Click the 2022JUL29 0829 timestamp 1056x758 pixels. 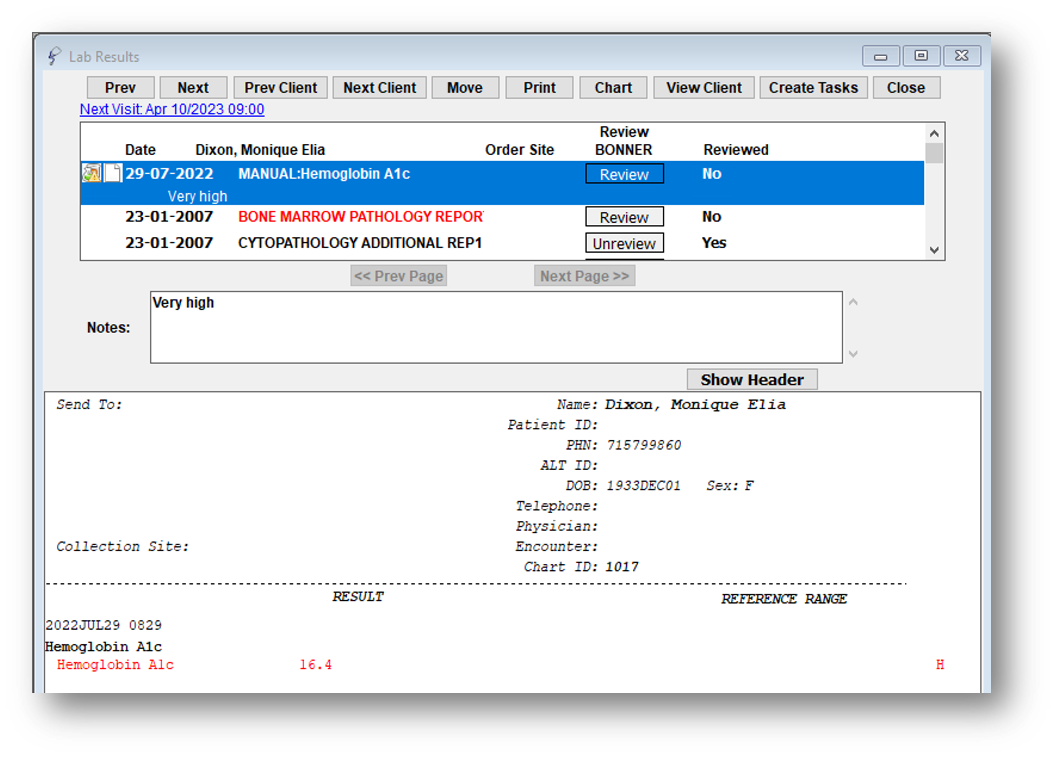[104, 625]
